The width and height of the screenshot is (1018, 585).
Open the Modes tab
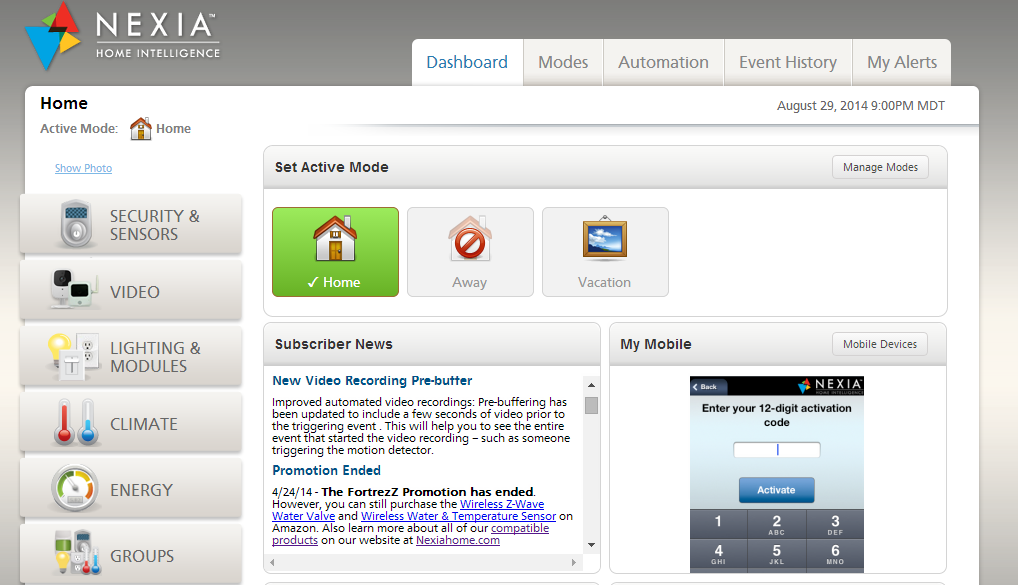563,62
